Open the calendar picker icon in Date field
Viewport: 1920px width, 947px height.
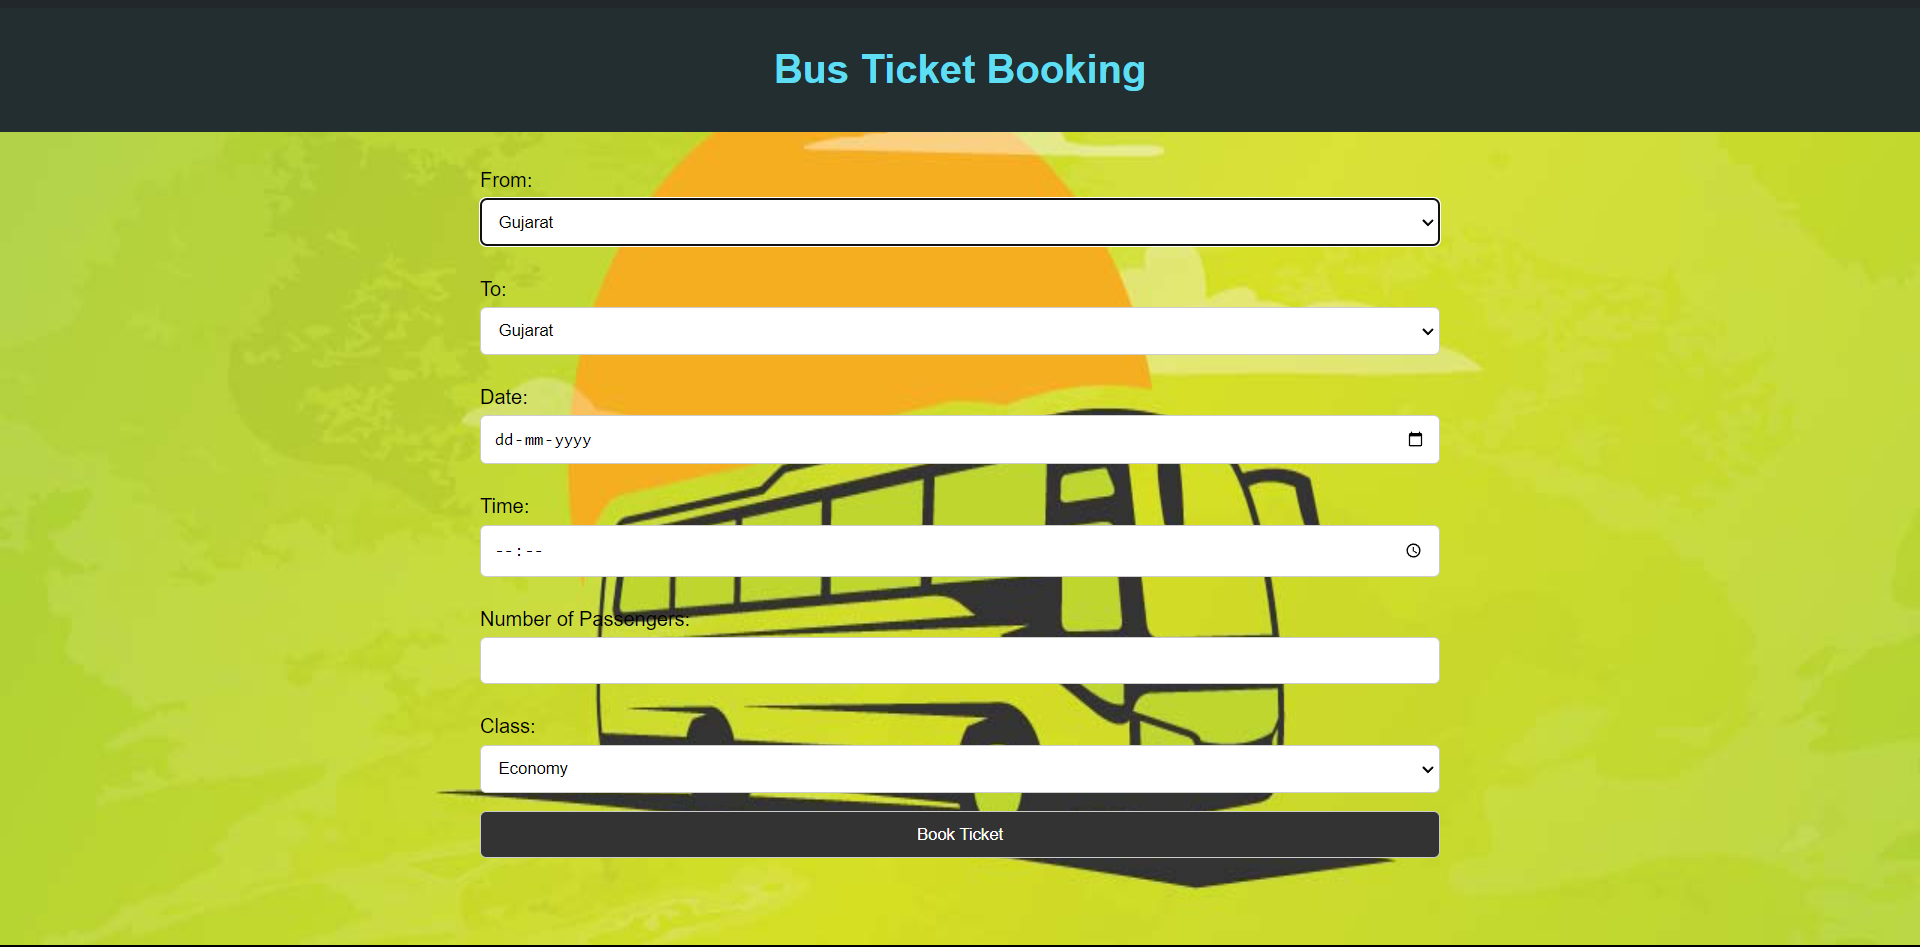[x=1415, y=440]
